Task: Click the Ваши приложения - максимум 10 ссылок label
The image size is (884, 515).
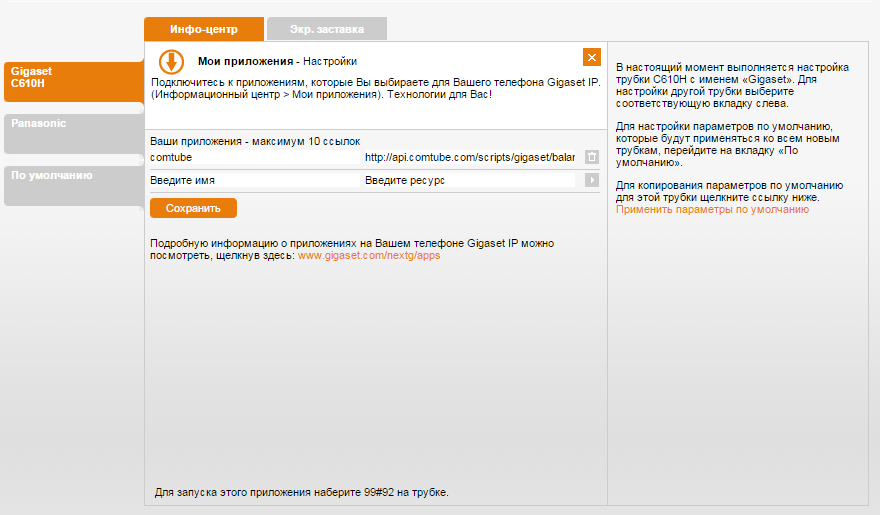Action: tap(254, 142)
